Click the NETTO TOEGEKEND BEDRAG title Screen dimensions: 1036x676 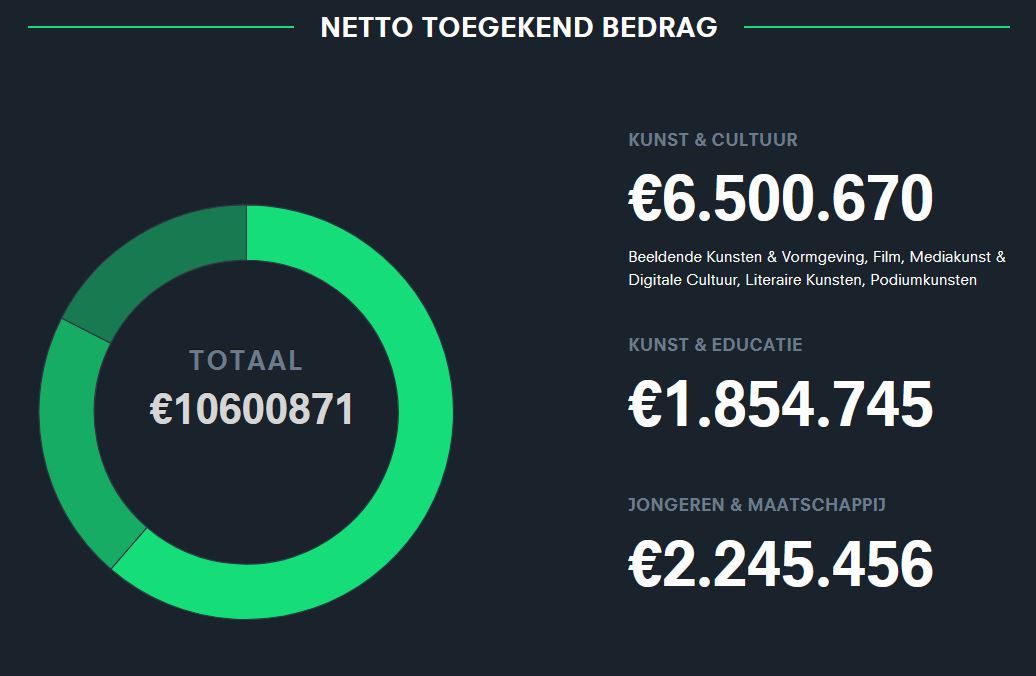click(518, 27)
